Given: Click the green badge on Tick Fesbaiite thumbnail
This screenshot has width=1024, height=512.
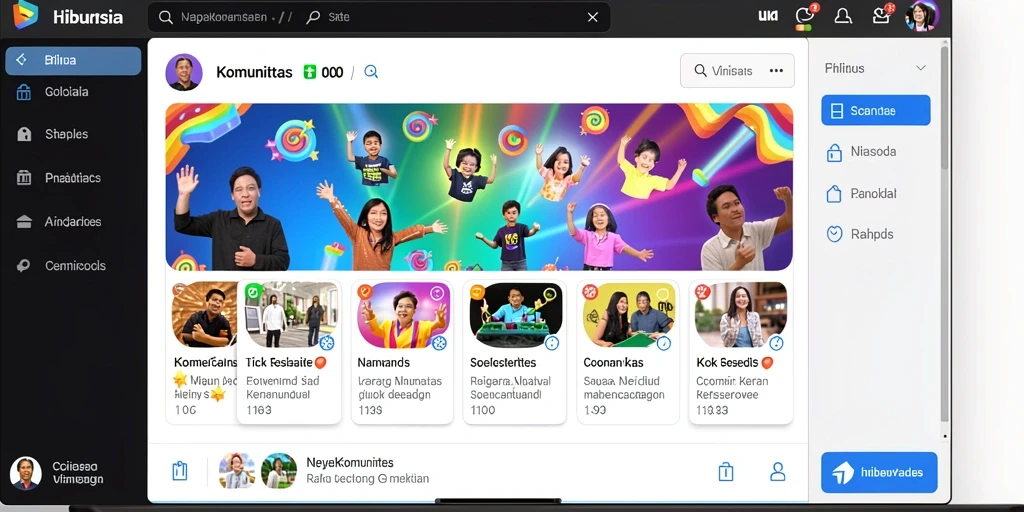Looking at the screenshot, I should pyautogui.click(x=253, y=292).
